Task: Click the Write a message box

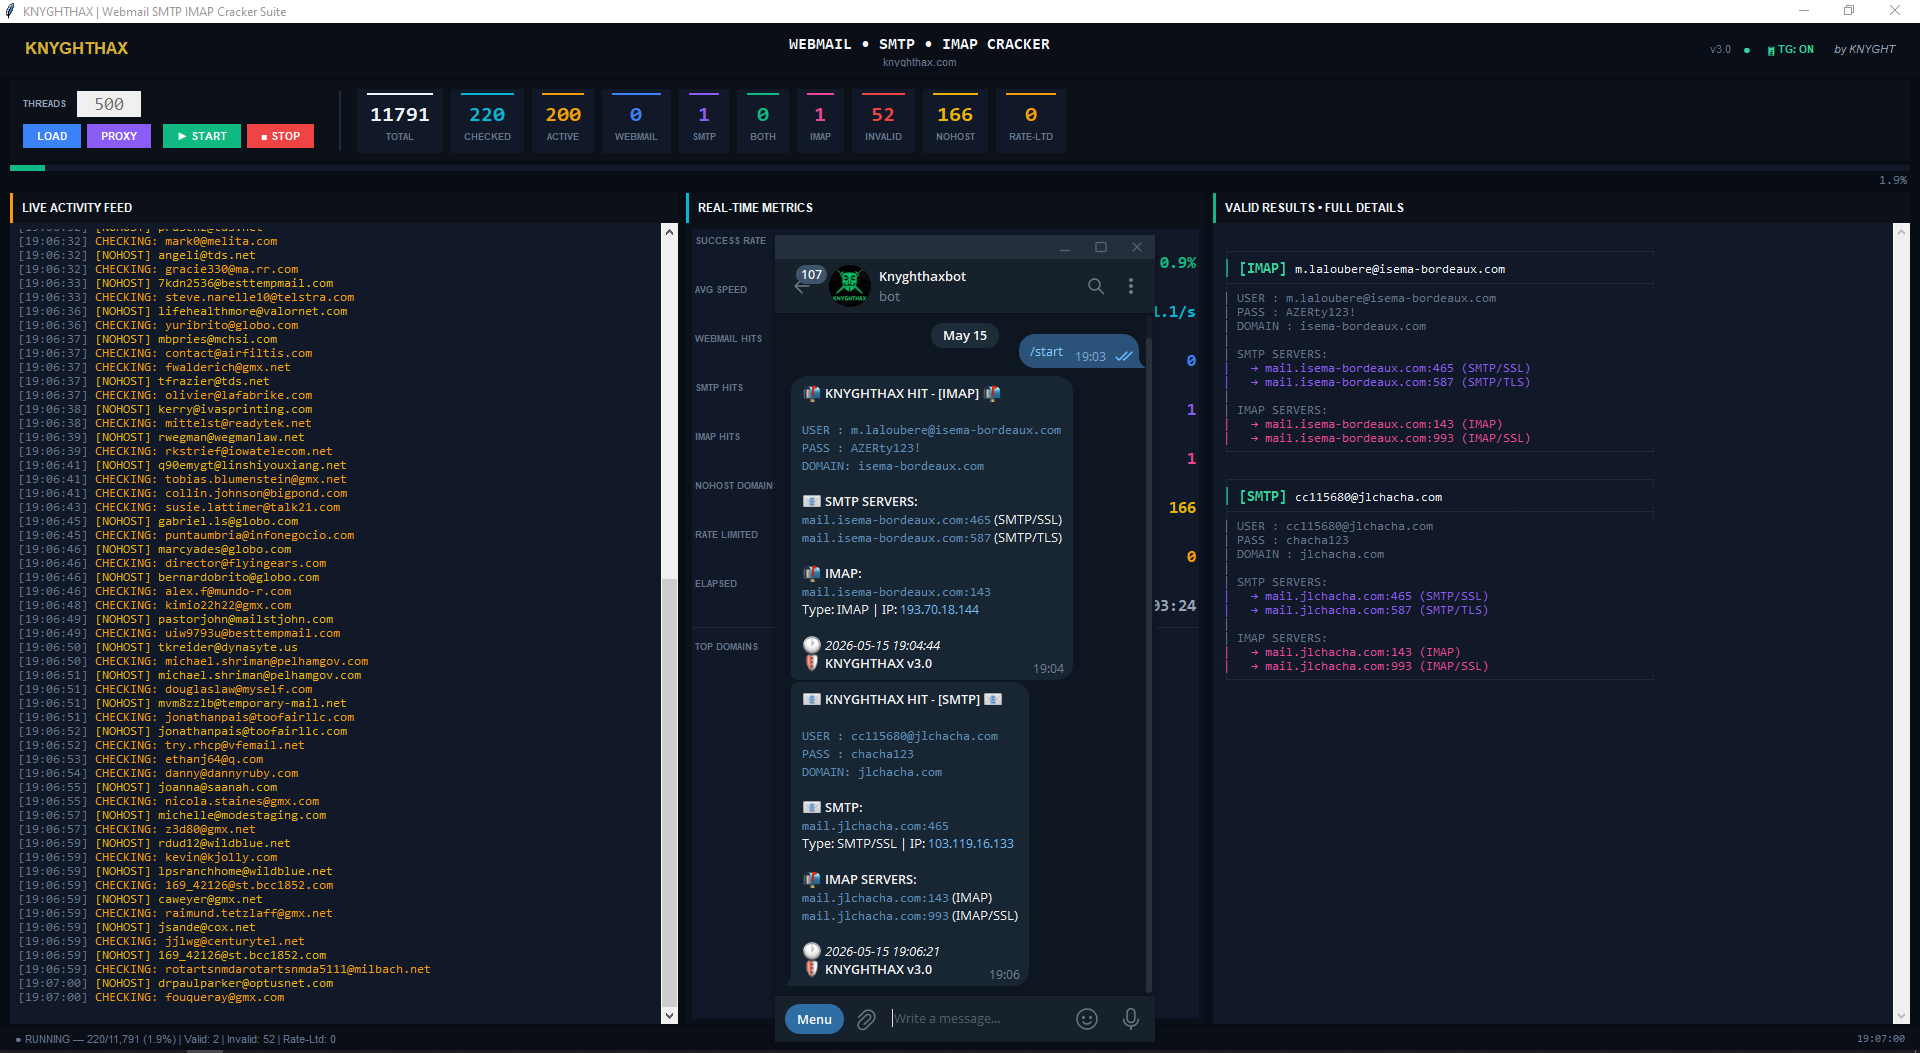Action: point(977,1019)
